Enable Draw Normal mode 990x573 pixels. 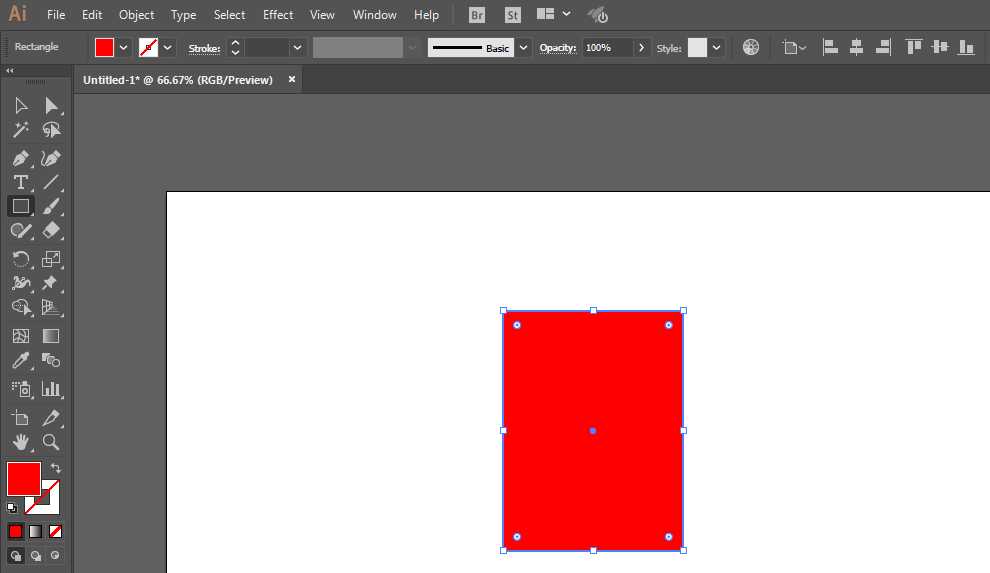[16, 556]
